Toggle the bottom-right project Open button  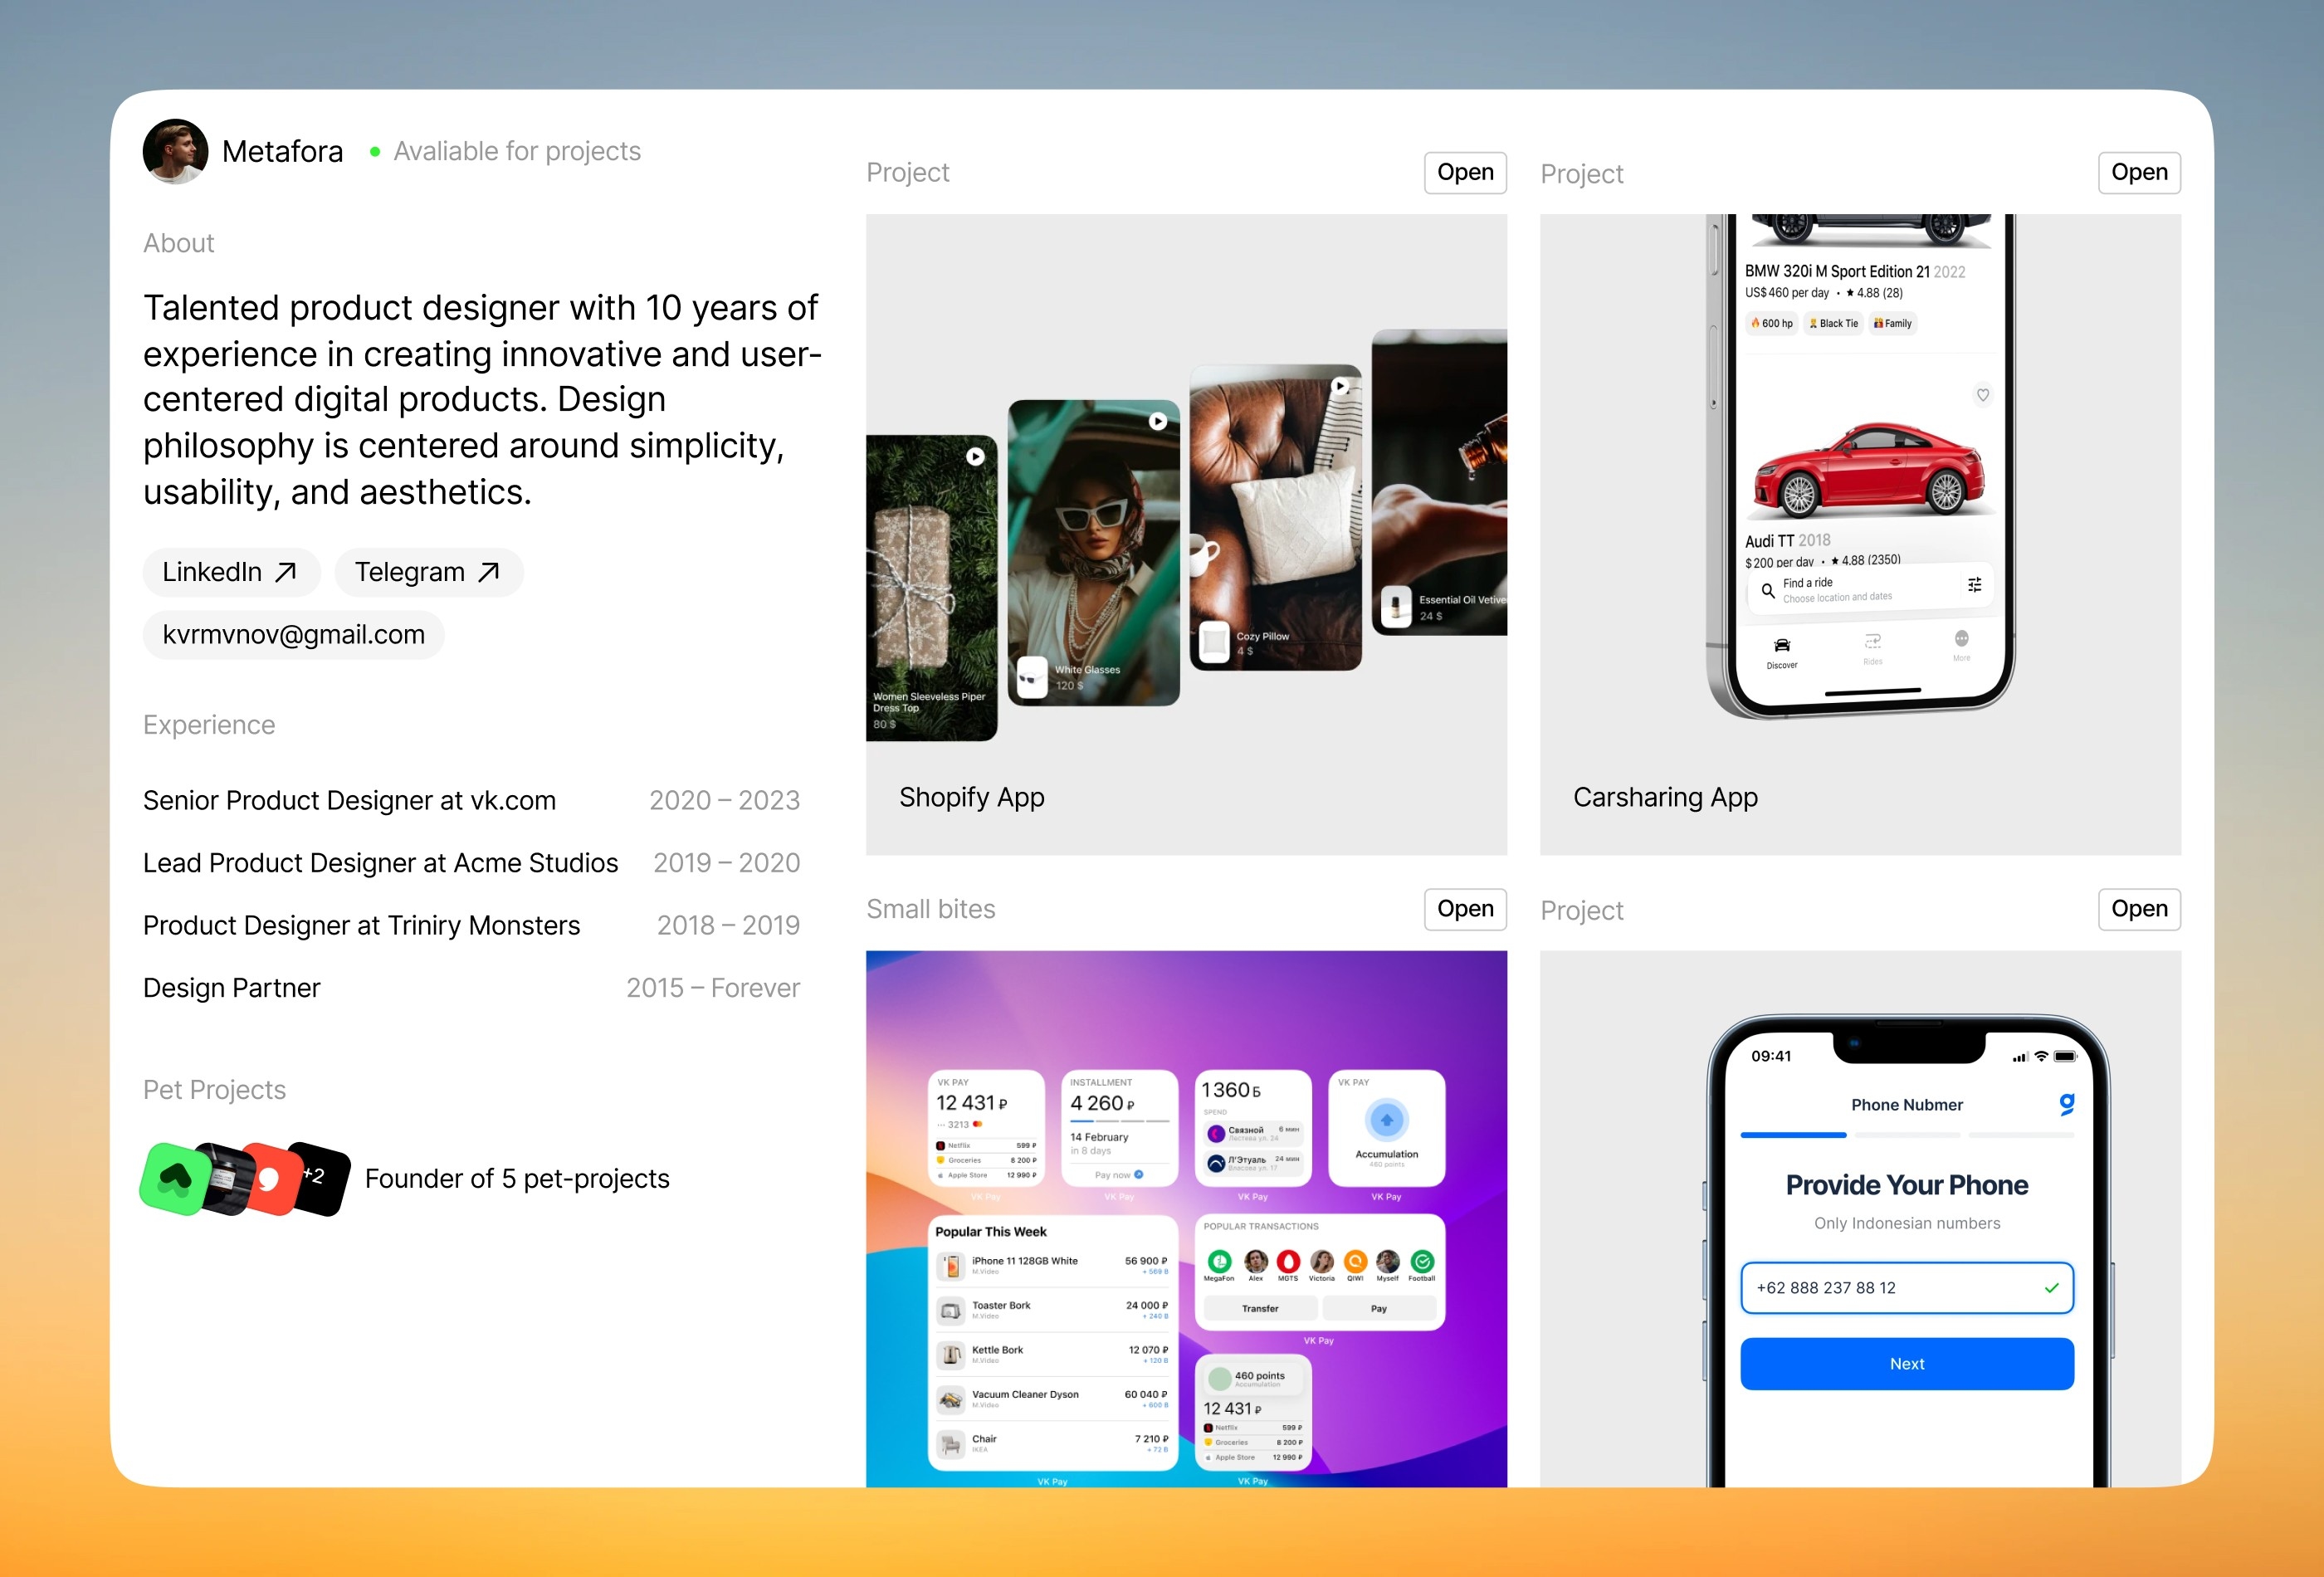click(2139, 910)
